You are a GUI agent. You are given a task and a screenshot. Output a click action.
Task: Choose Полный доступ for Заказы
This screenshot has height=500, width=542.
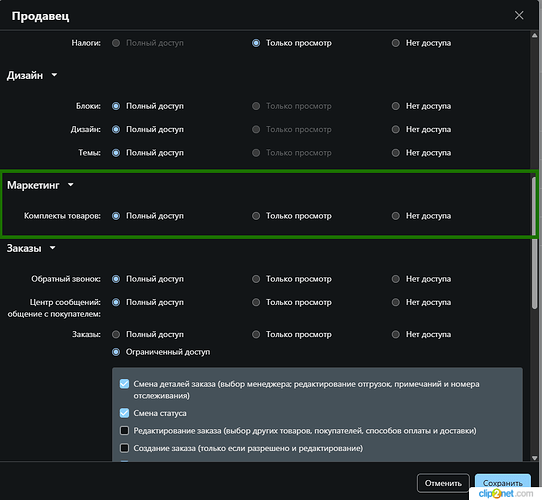click(x=116, y=334)
